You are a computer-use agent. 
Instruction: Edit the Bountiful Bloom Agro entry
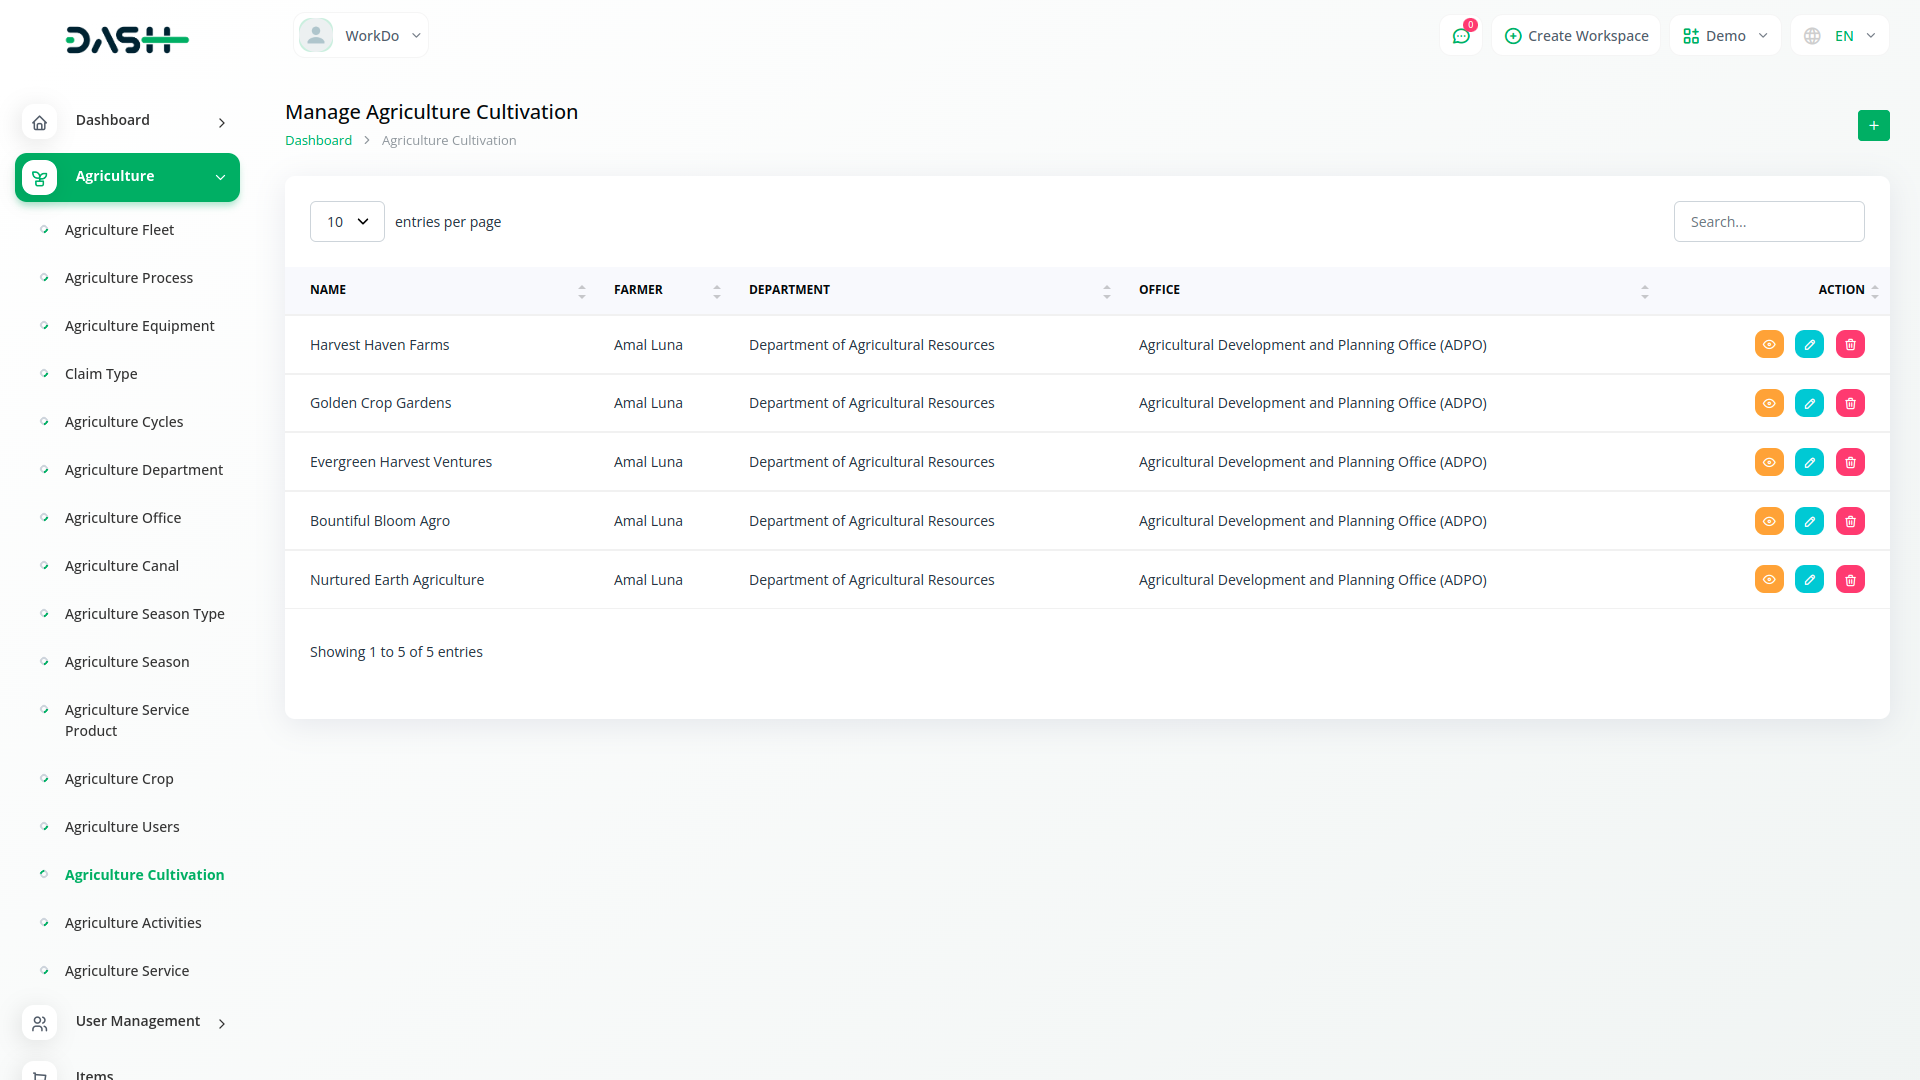1809,521
